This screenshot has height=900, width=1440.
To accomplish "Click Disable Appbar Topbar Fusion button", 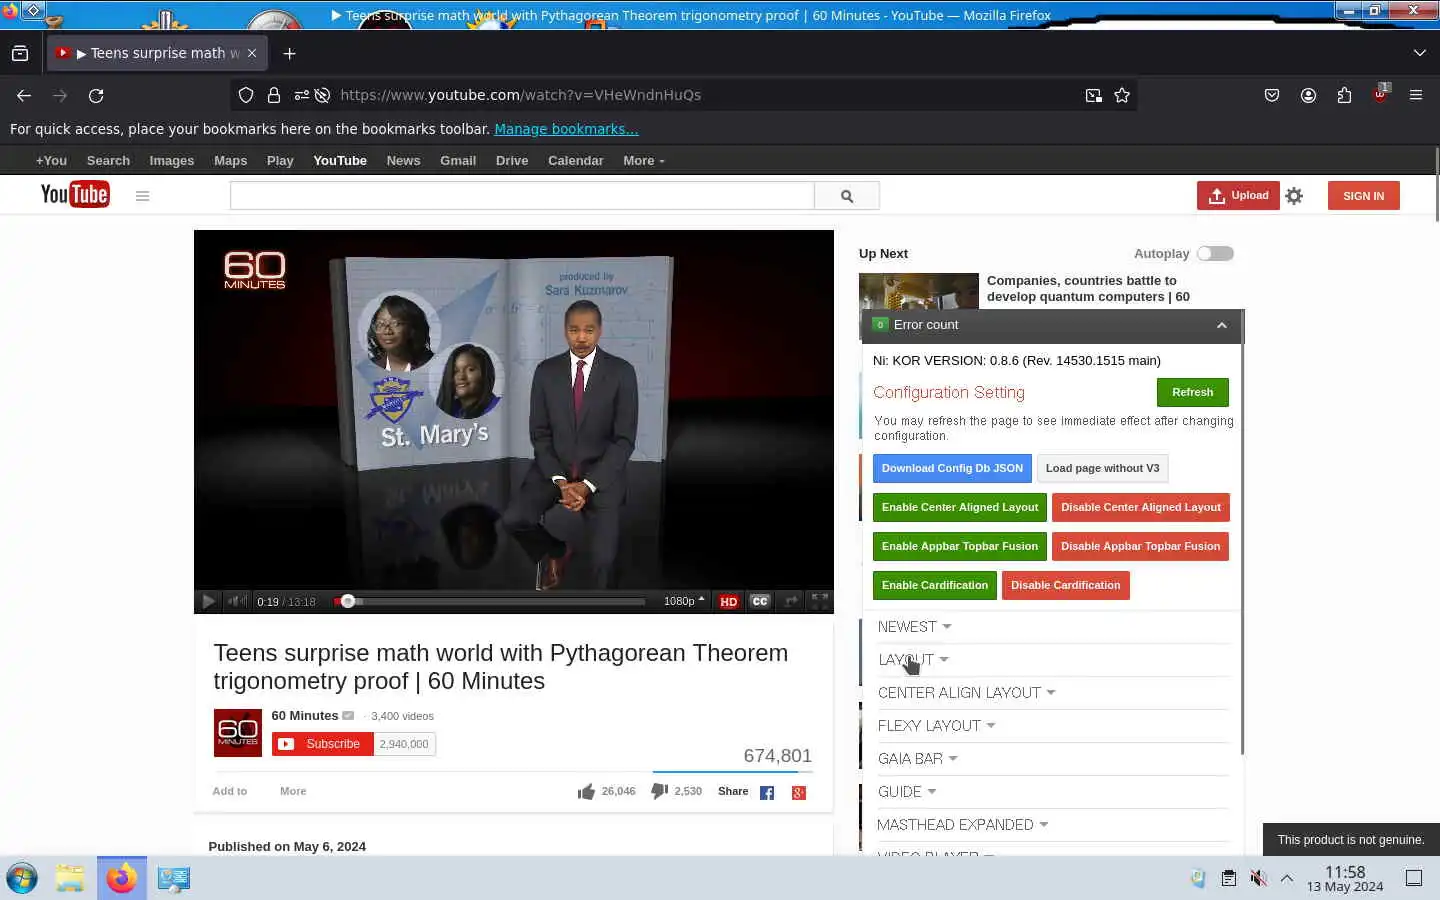I will [1140, 546].
